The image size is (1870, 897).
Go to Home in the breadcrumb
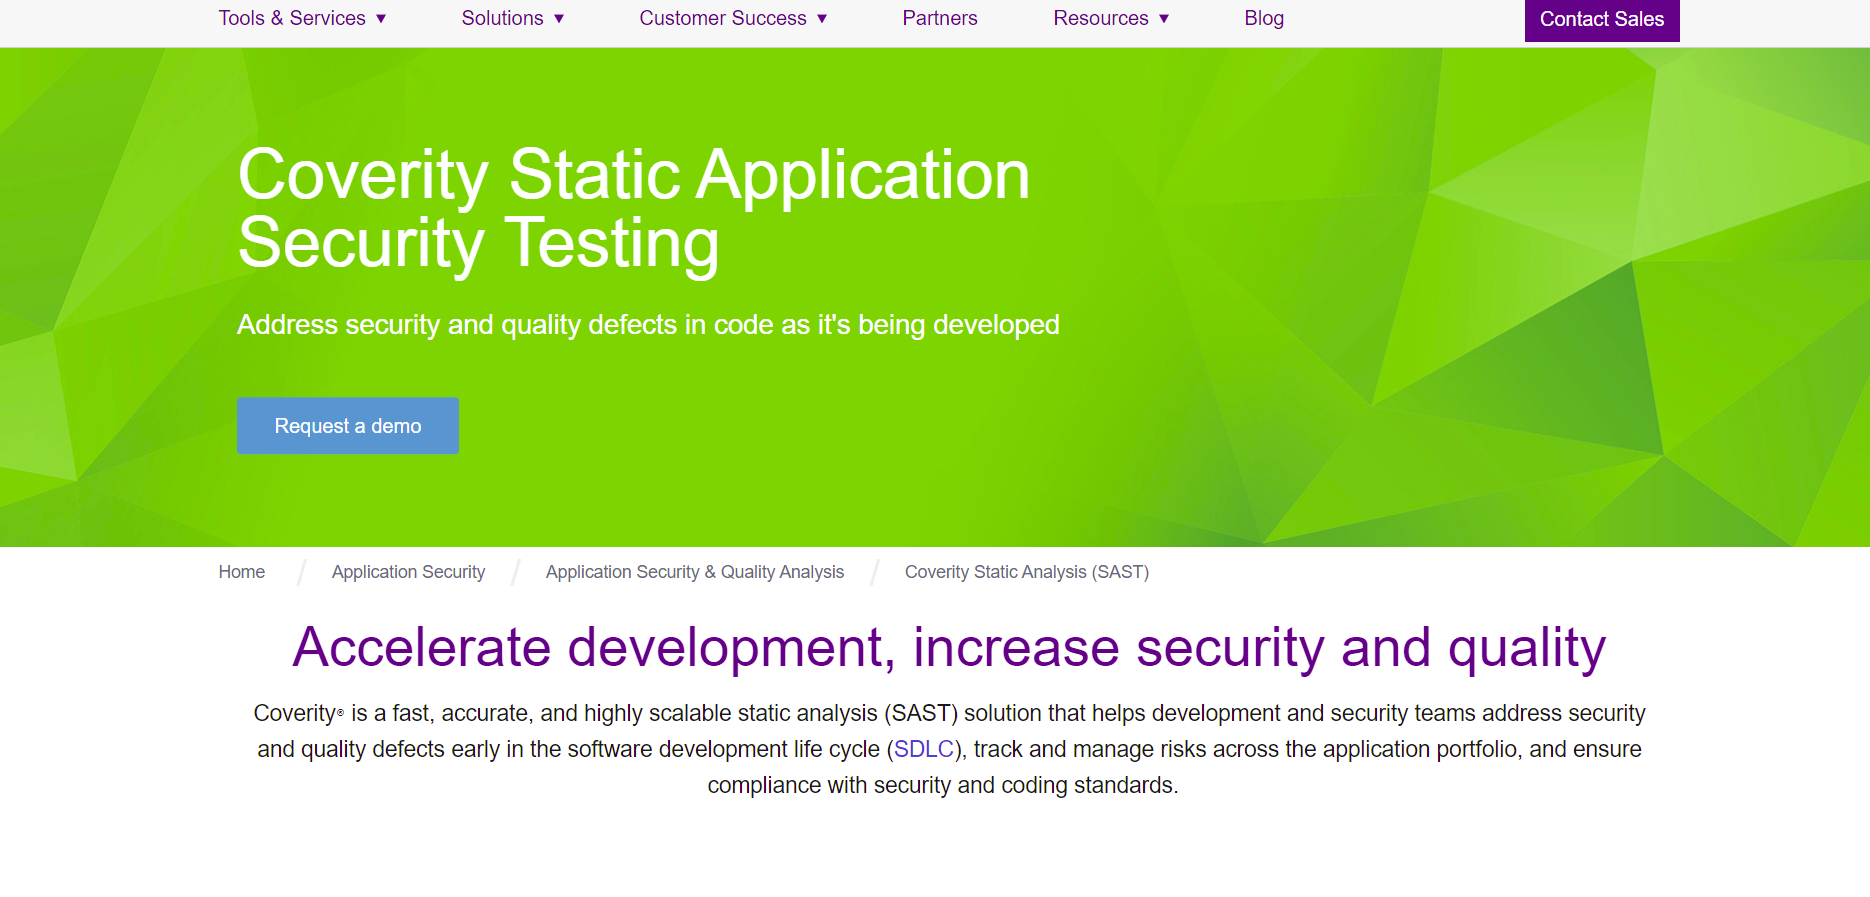(242, 572)
